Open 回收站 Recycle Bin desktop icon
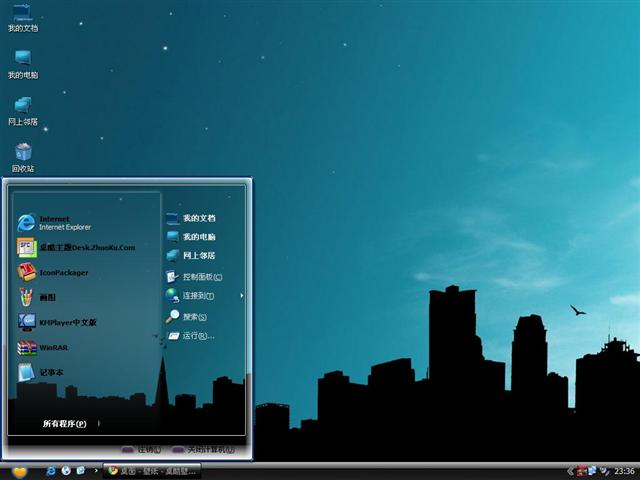This screenshot has height=480, width=640. point(23,155)
